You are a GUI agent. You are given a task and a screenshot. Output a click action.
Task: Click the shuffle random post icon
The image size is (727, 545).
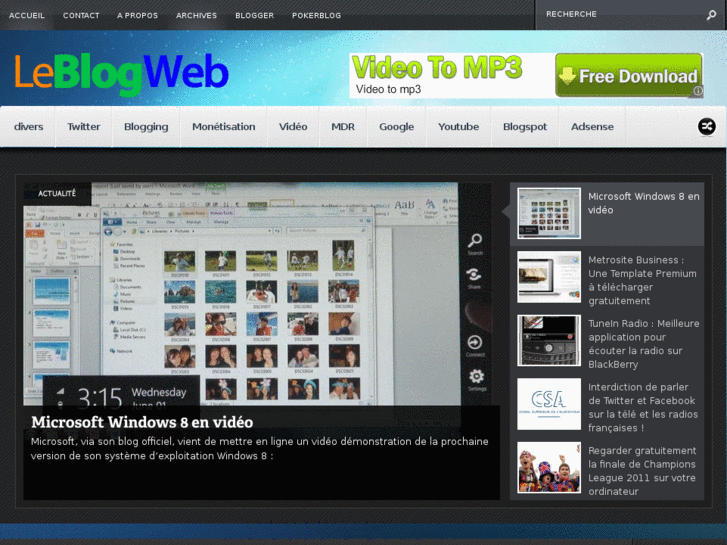coord(707,126)
